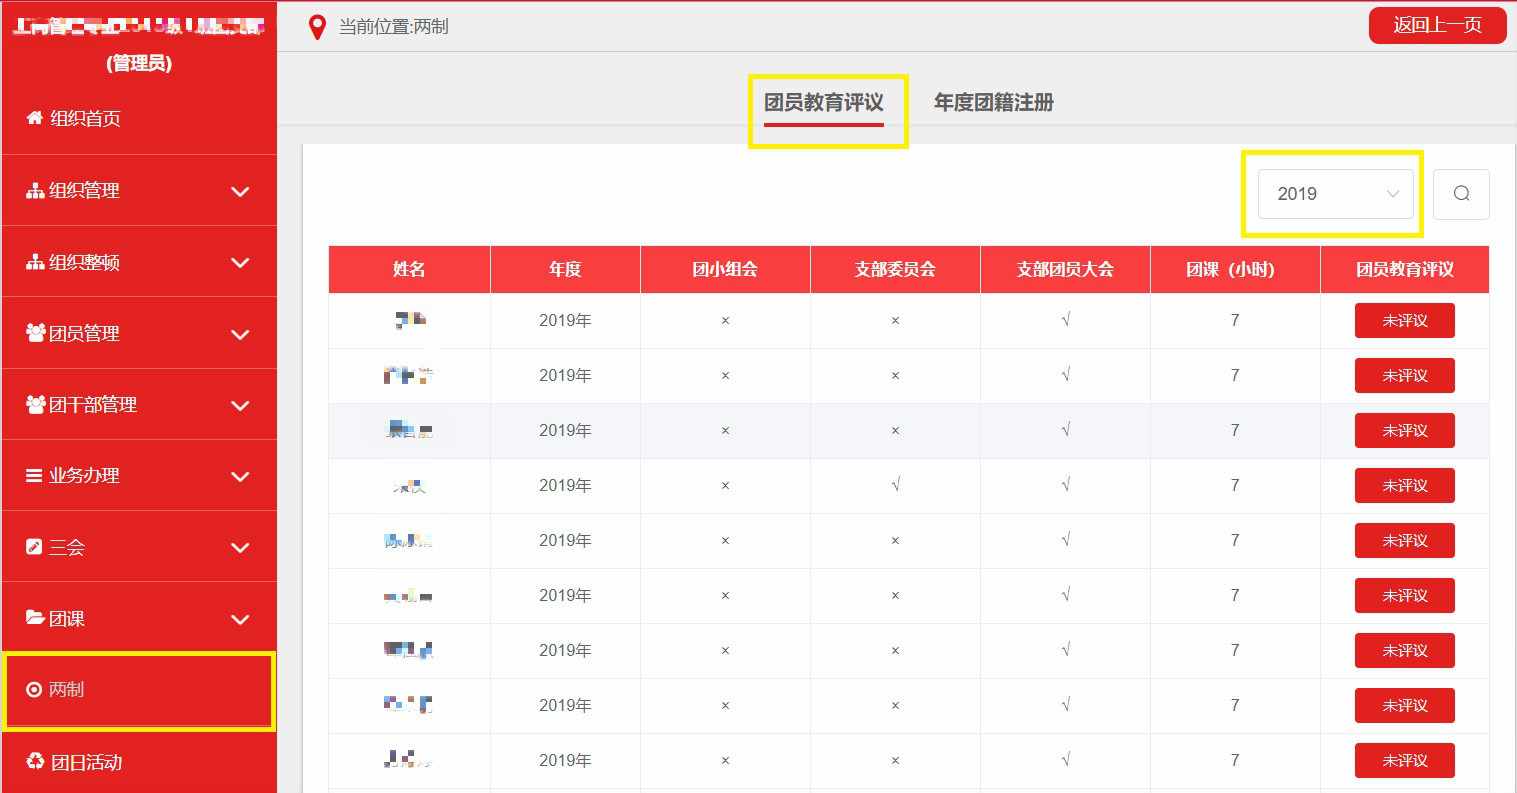Click the search magnifier icon button

pyautogui.click(x=1461, y=194)
